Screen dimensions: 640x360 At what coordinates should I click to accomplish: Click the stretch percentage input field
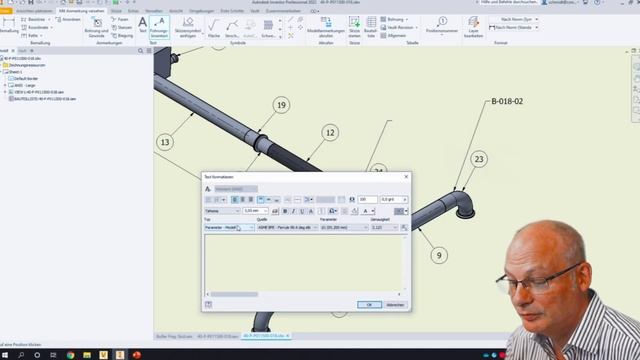(367, 200)
